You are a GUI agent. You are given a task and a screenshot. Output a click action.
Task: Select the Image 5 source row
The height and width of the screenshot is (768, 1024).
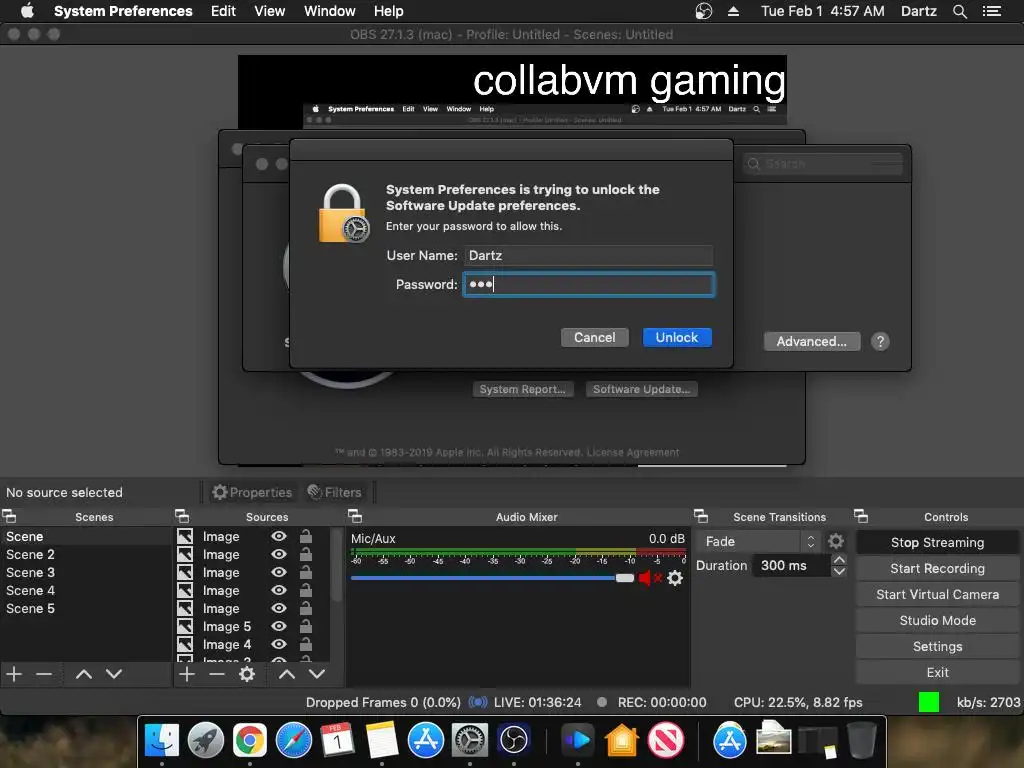(x=252, y=626)
